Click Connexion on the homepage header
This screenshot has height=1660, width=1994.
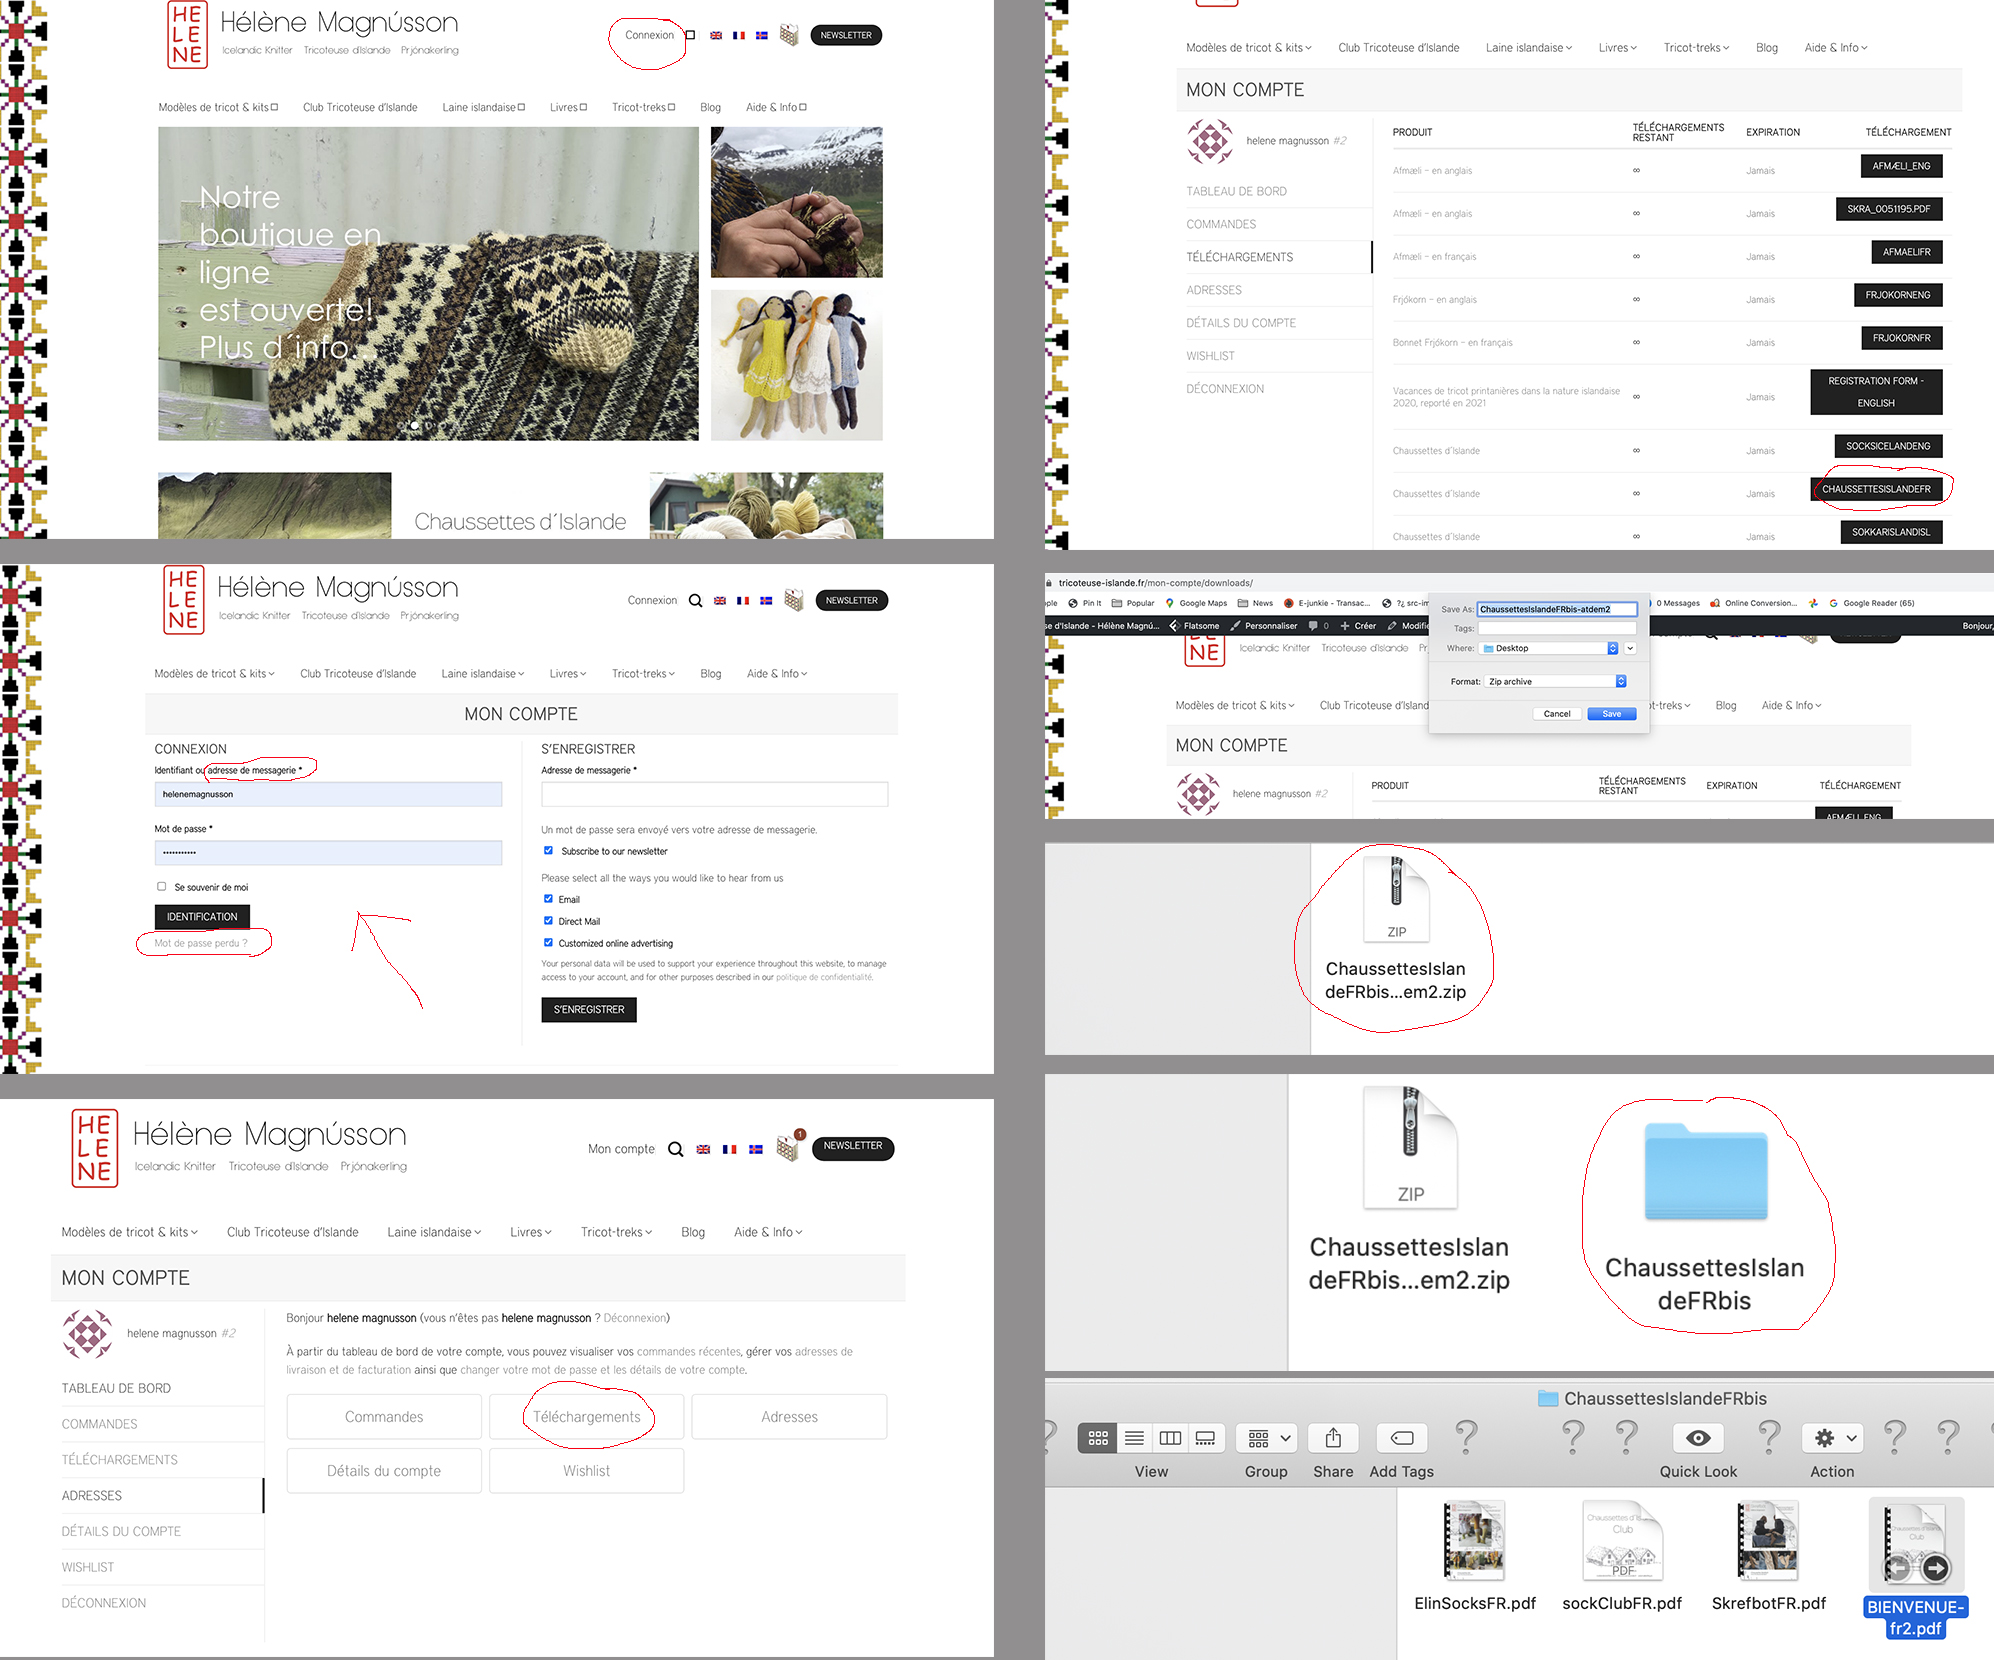pyautogui.click(x=650, y=35)
